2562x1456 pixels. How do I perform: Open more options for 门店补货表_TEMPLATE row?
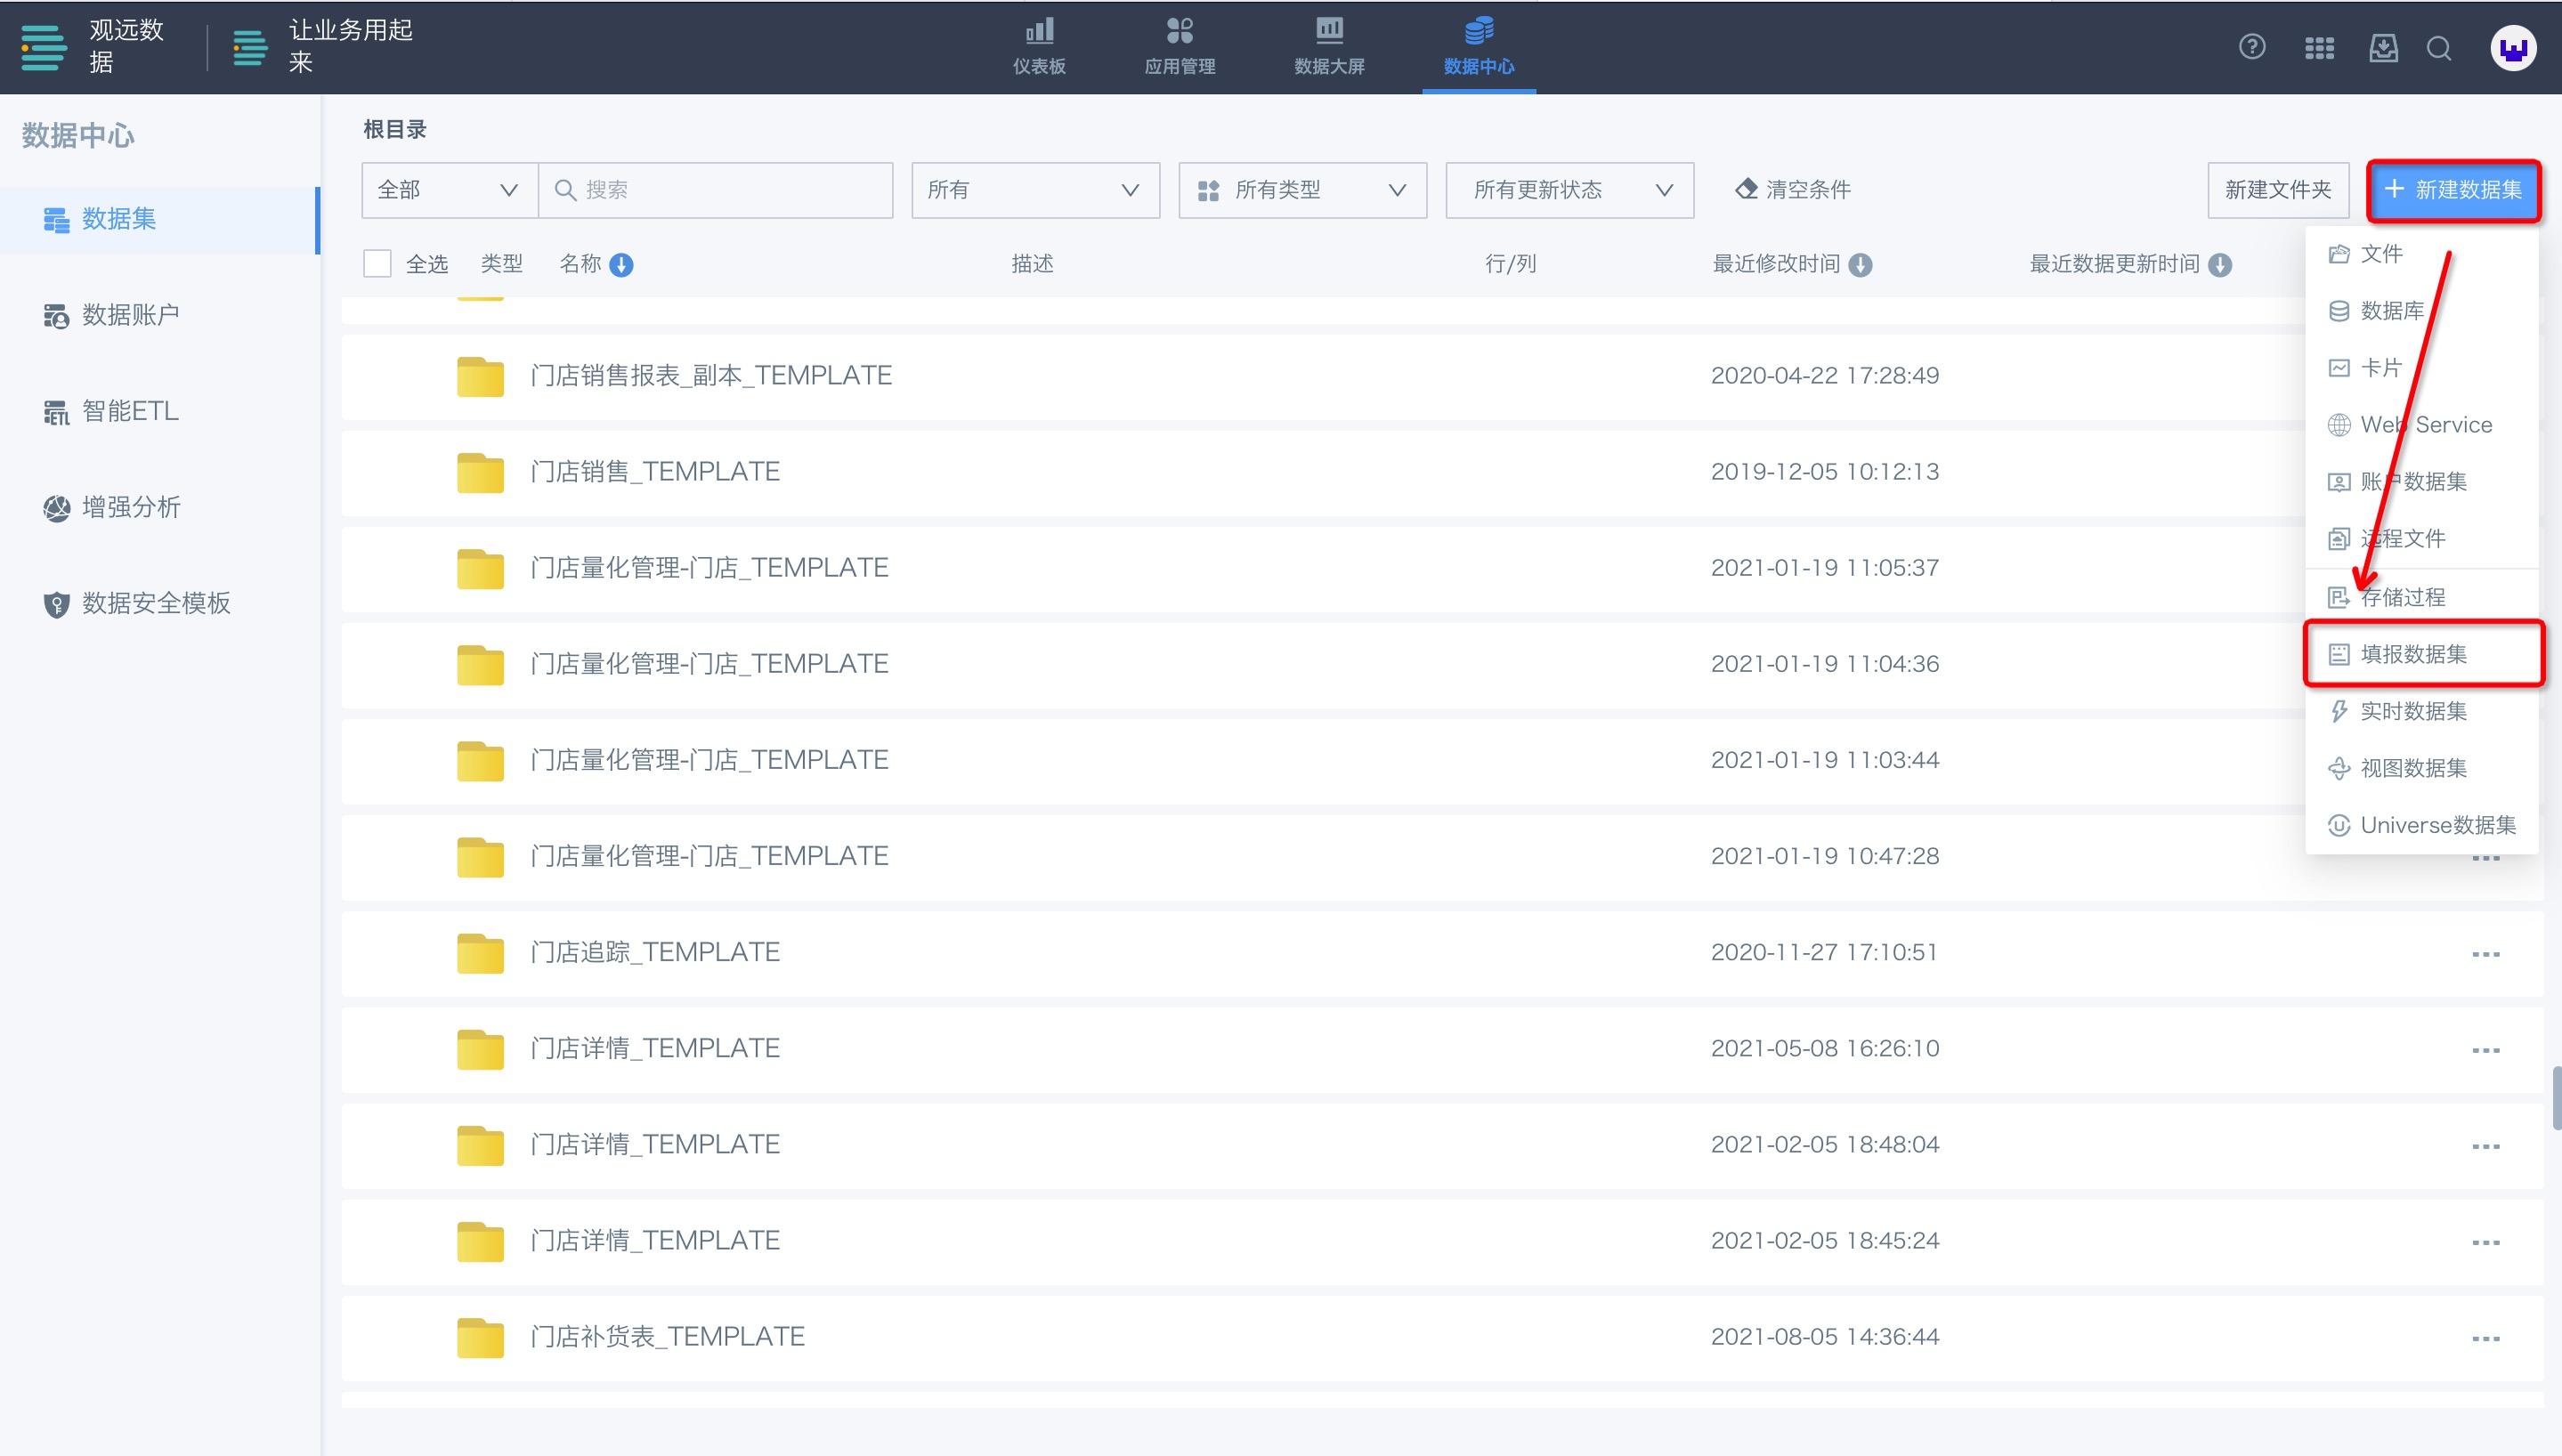[x=2485, y=1338]
